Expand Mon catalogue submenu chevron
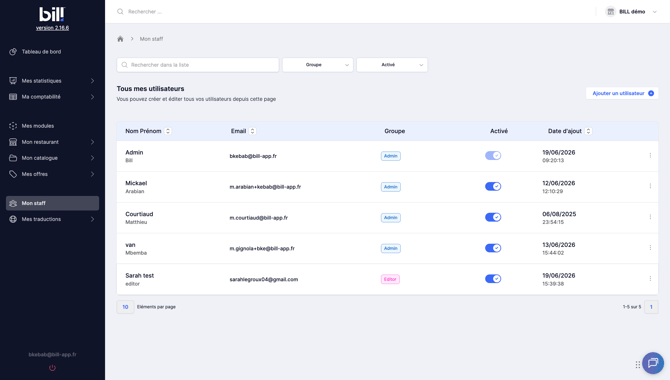The width and height of the screenshot is (670, 380). 92,158
